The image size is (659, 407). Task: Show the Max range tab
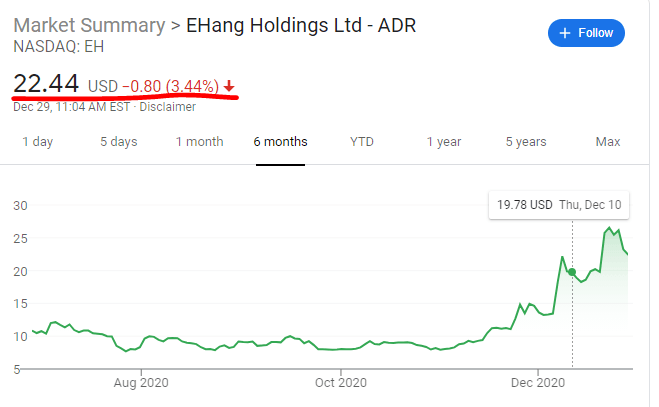(608, 142)
